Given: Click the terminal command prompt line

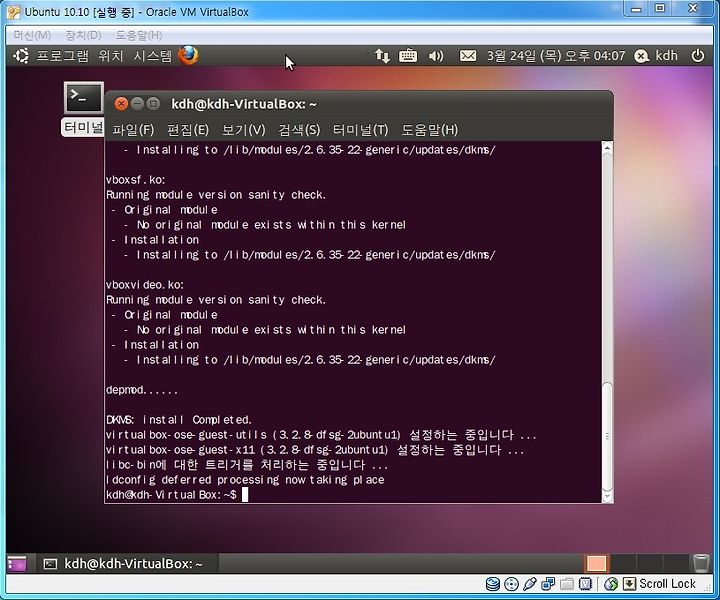Looking at the screenshot, I should click(x=177, y=494).
